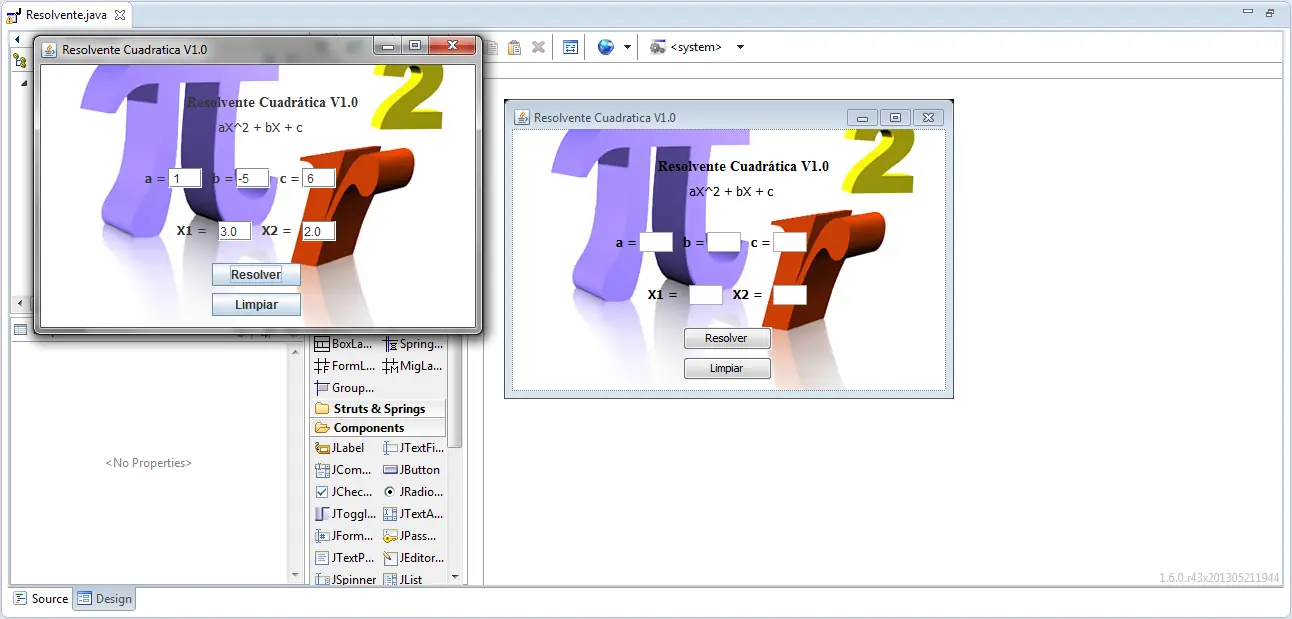Viewport: 1292px width, 619px height.
Task: Pick the JRadioButton component in palette
Action: coord(413,492)
